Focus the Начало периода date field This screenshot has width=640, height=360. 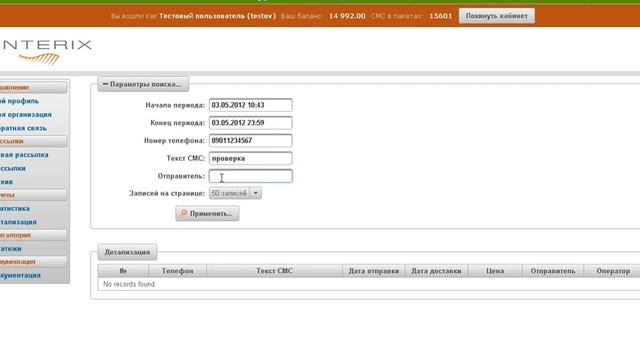pyautogui.click(x=251, y=105)
